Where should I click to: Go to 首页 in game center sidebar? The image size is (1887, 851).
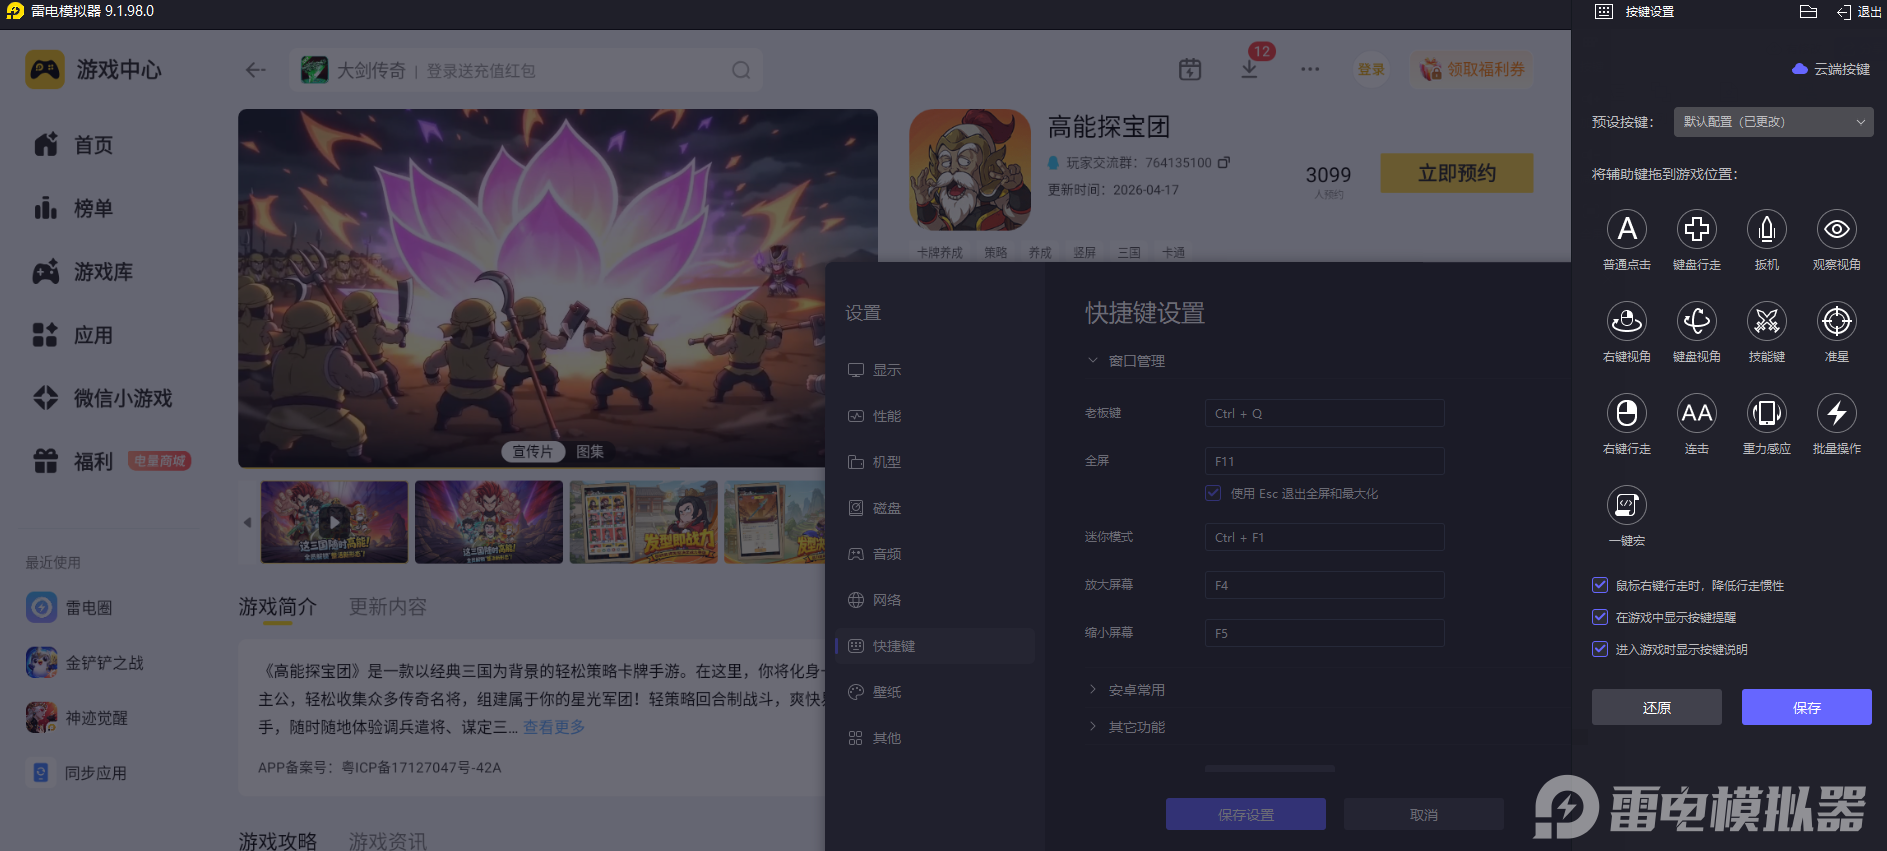[x=73, y=145]
